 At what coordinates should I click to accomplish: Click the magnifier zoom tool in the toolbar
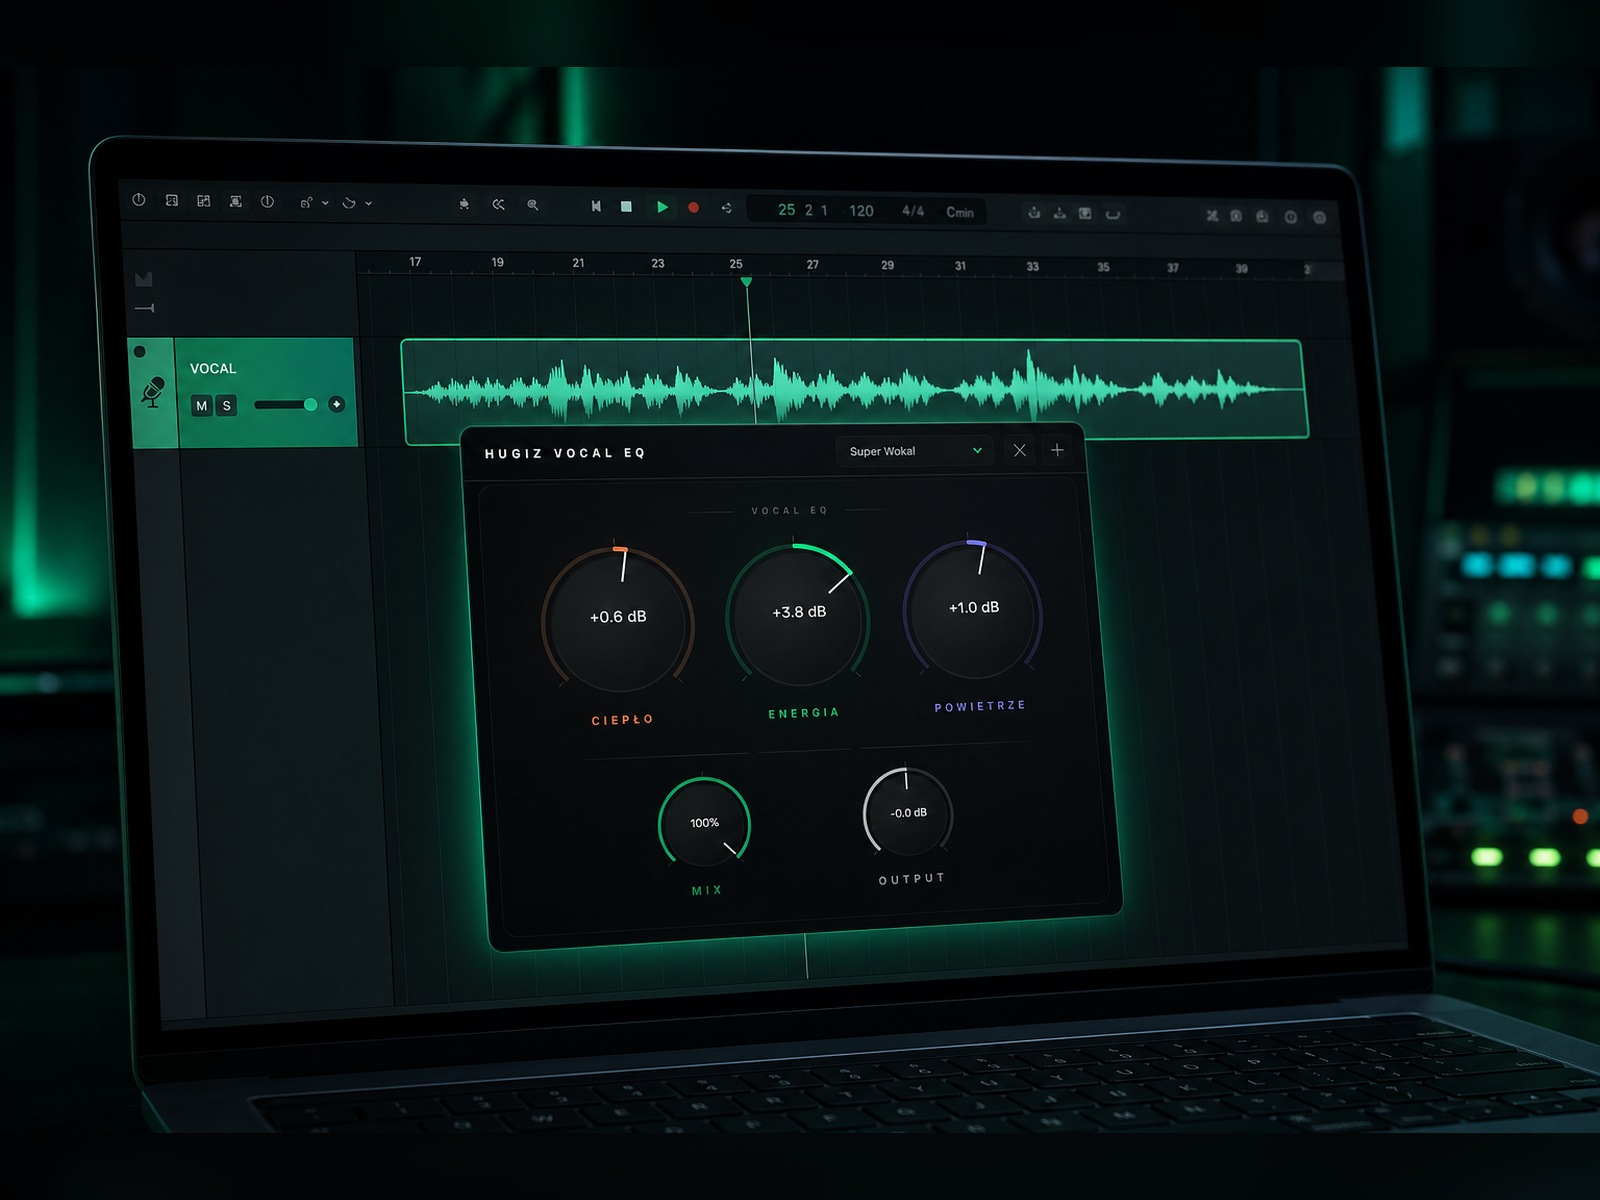[533, 205]
